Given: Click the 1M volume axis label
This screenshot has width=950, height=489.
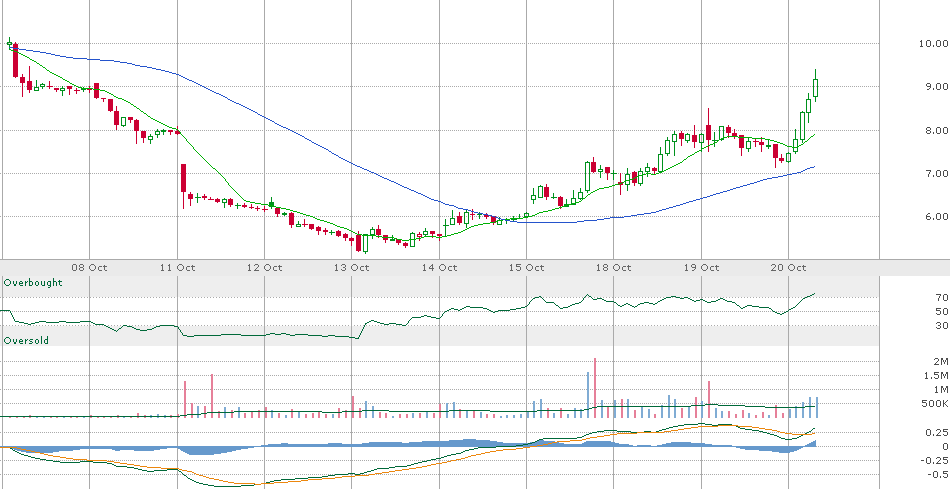Looking at the screenshot, I should pos(941,389).
